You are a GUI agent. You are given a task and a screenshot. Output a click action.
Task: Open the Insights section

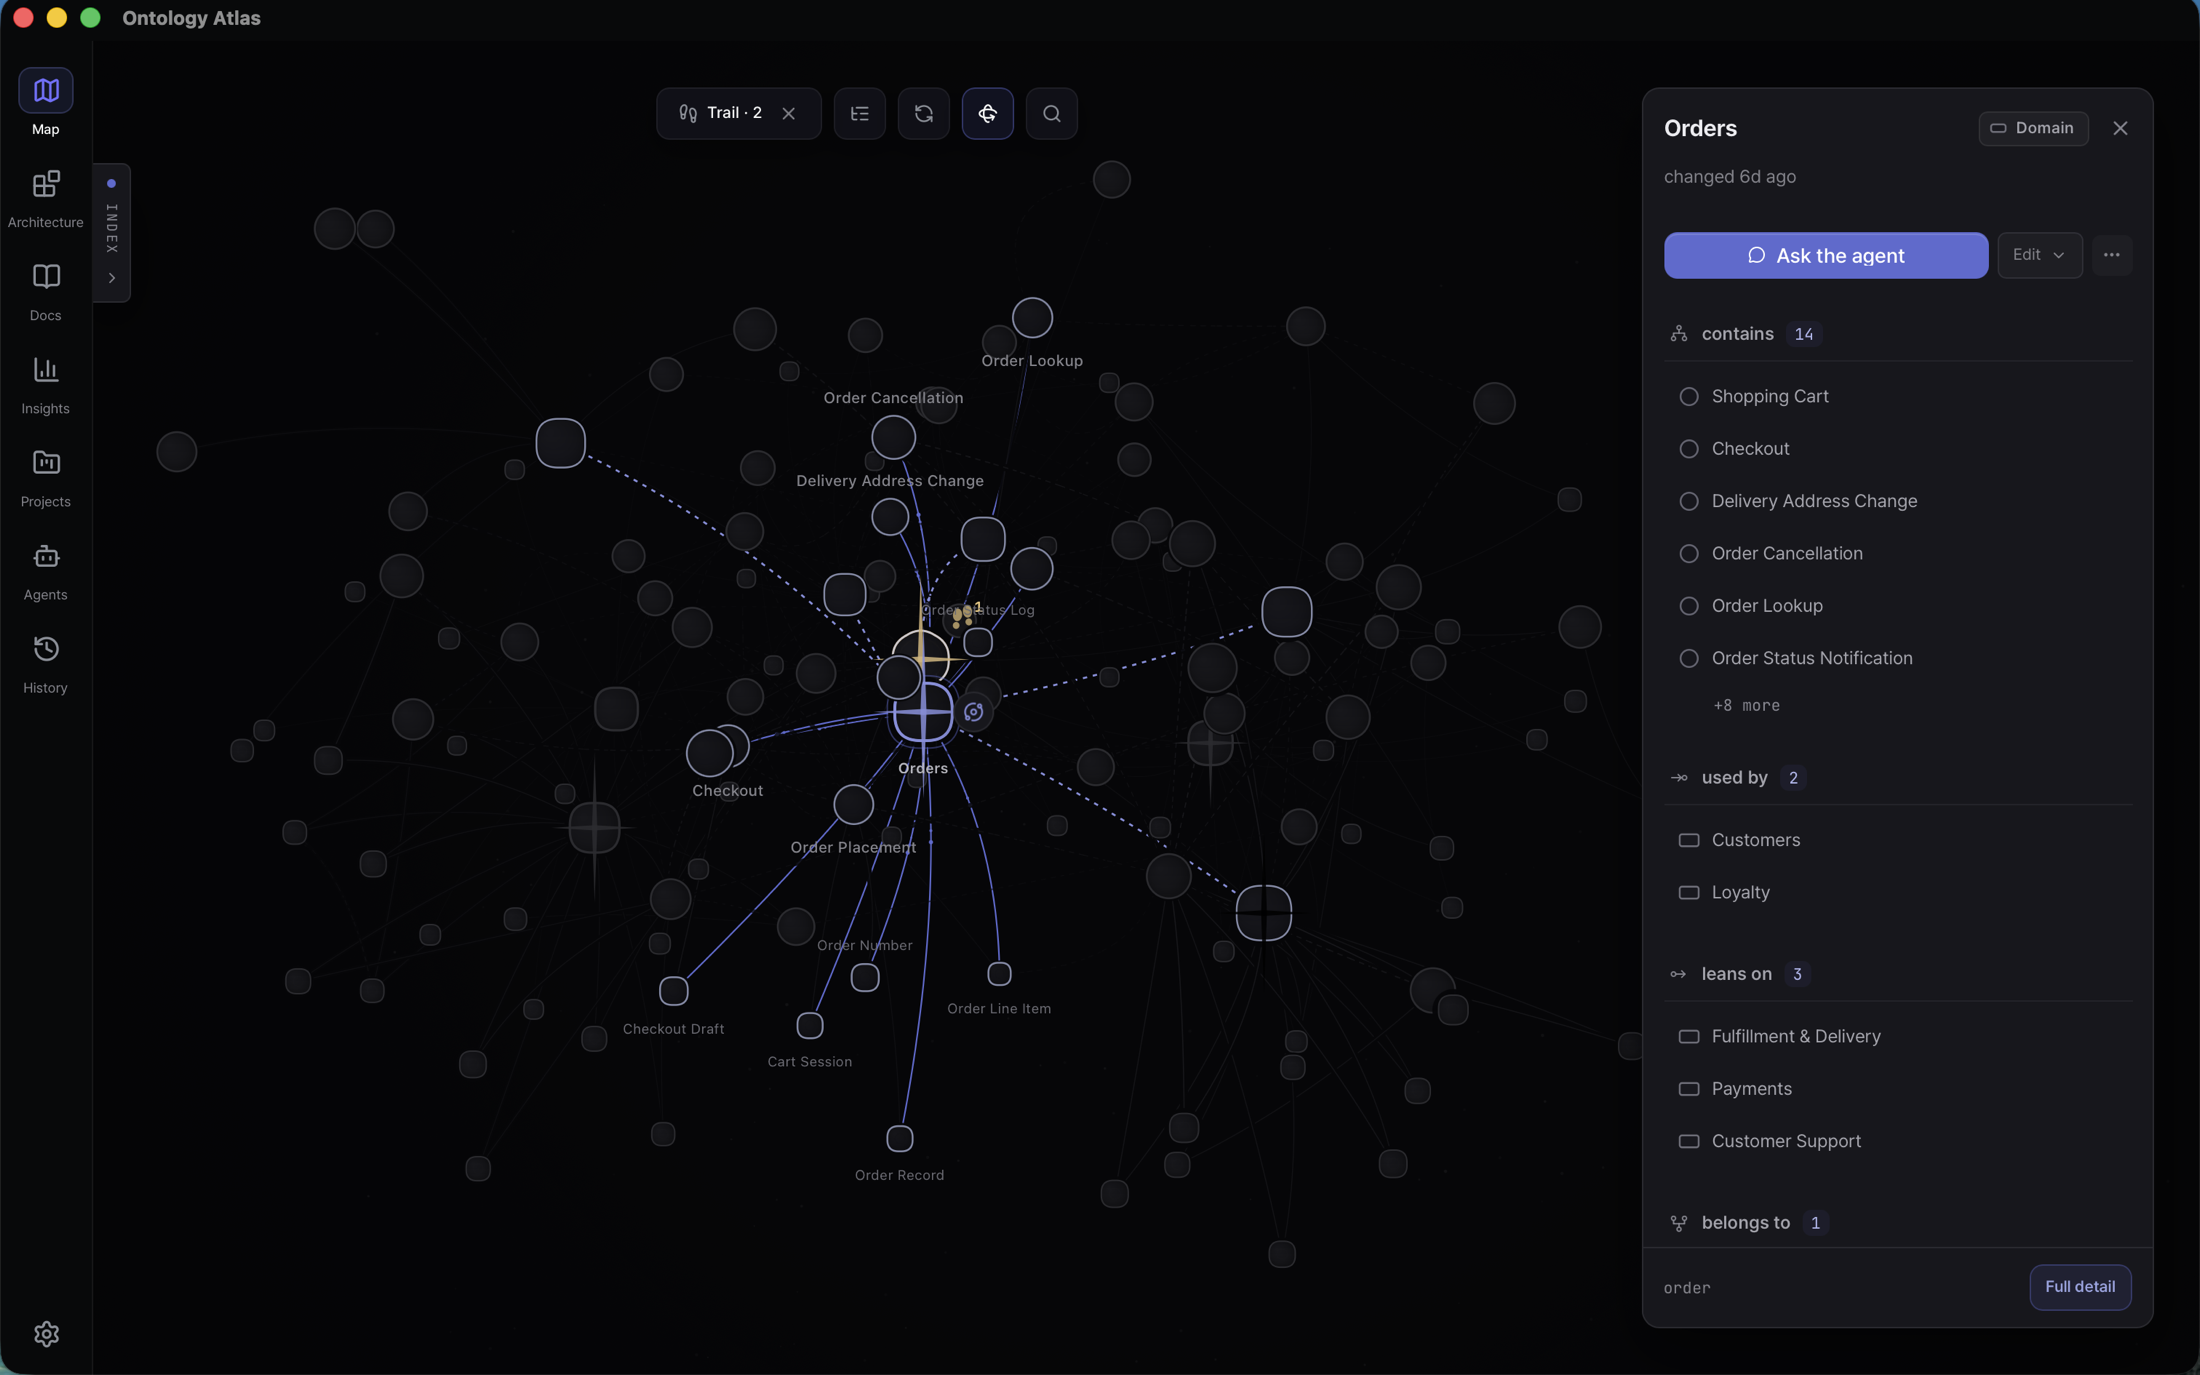click(45, 385)
